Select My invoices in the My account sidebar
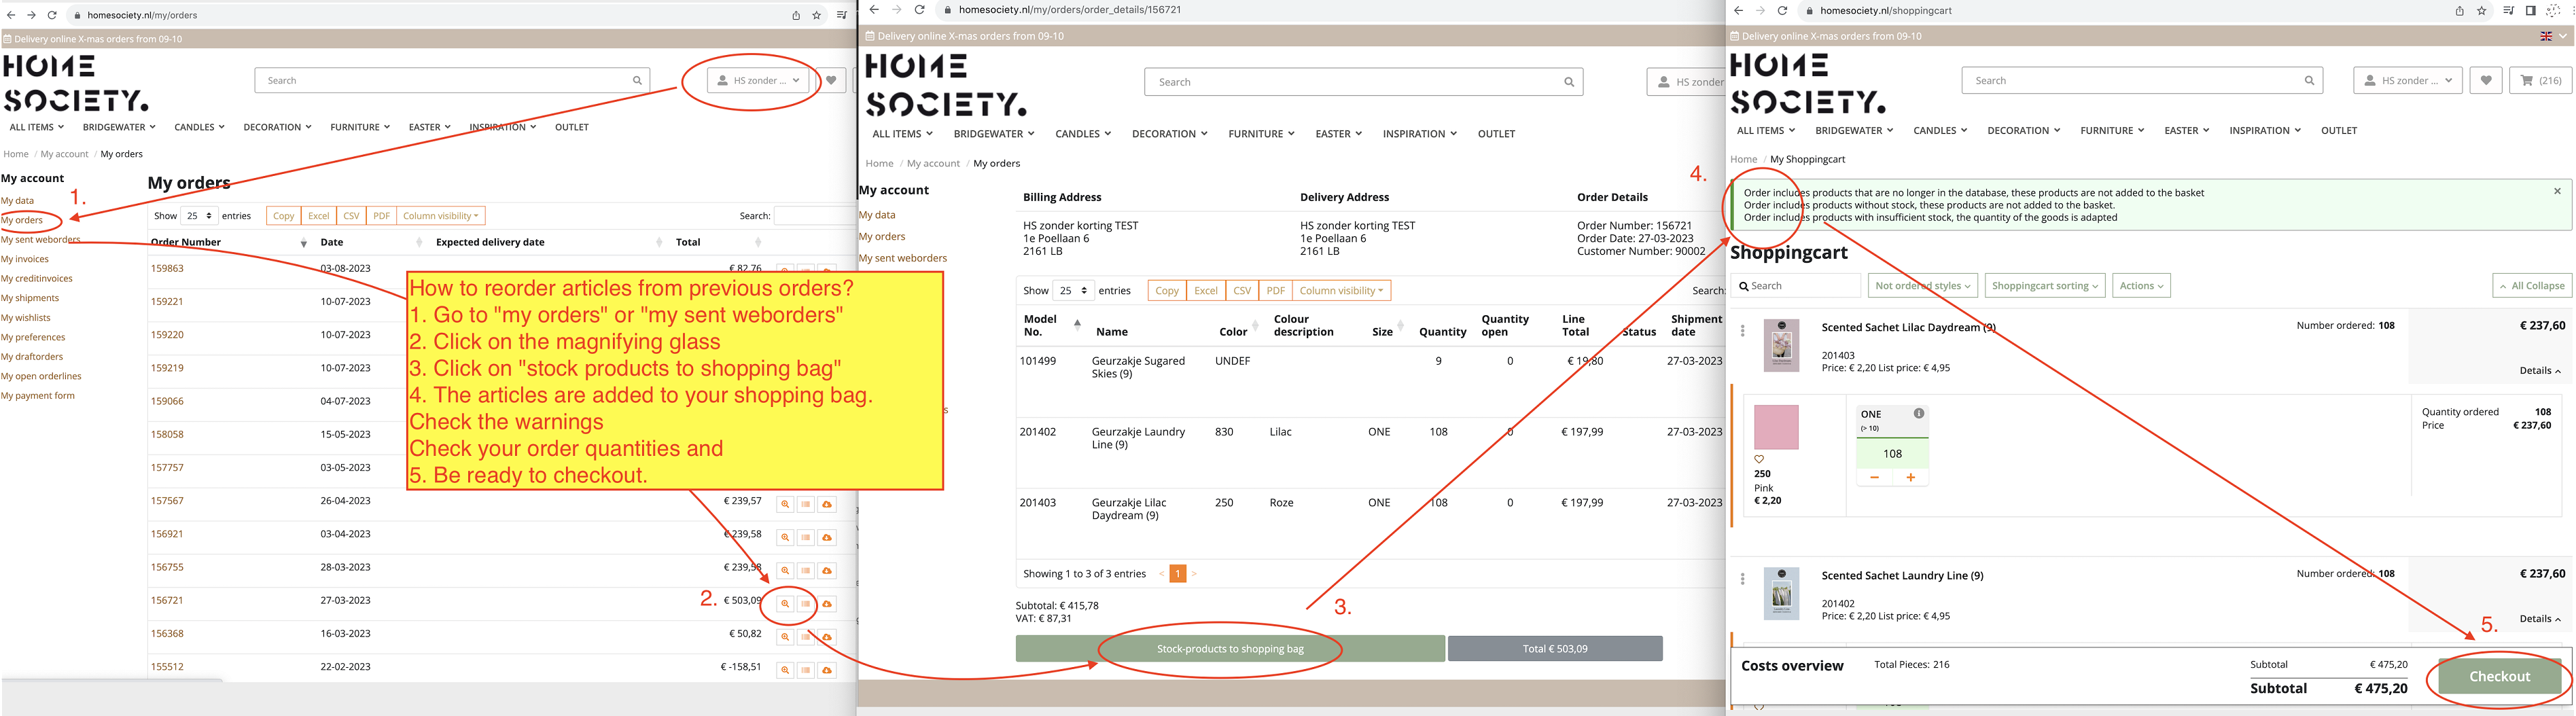The image size is (2576, 716). pyautogui.click(x=25, y=259)
